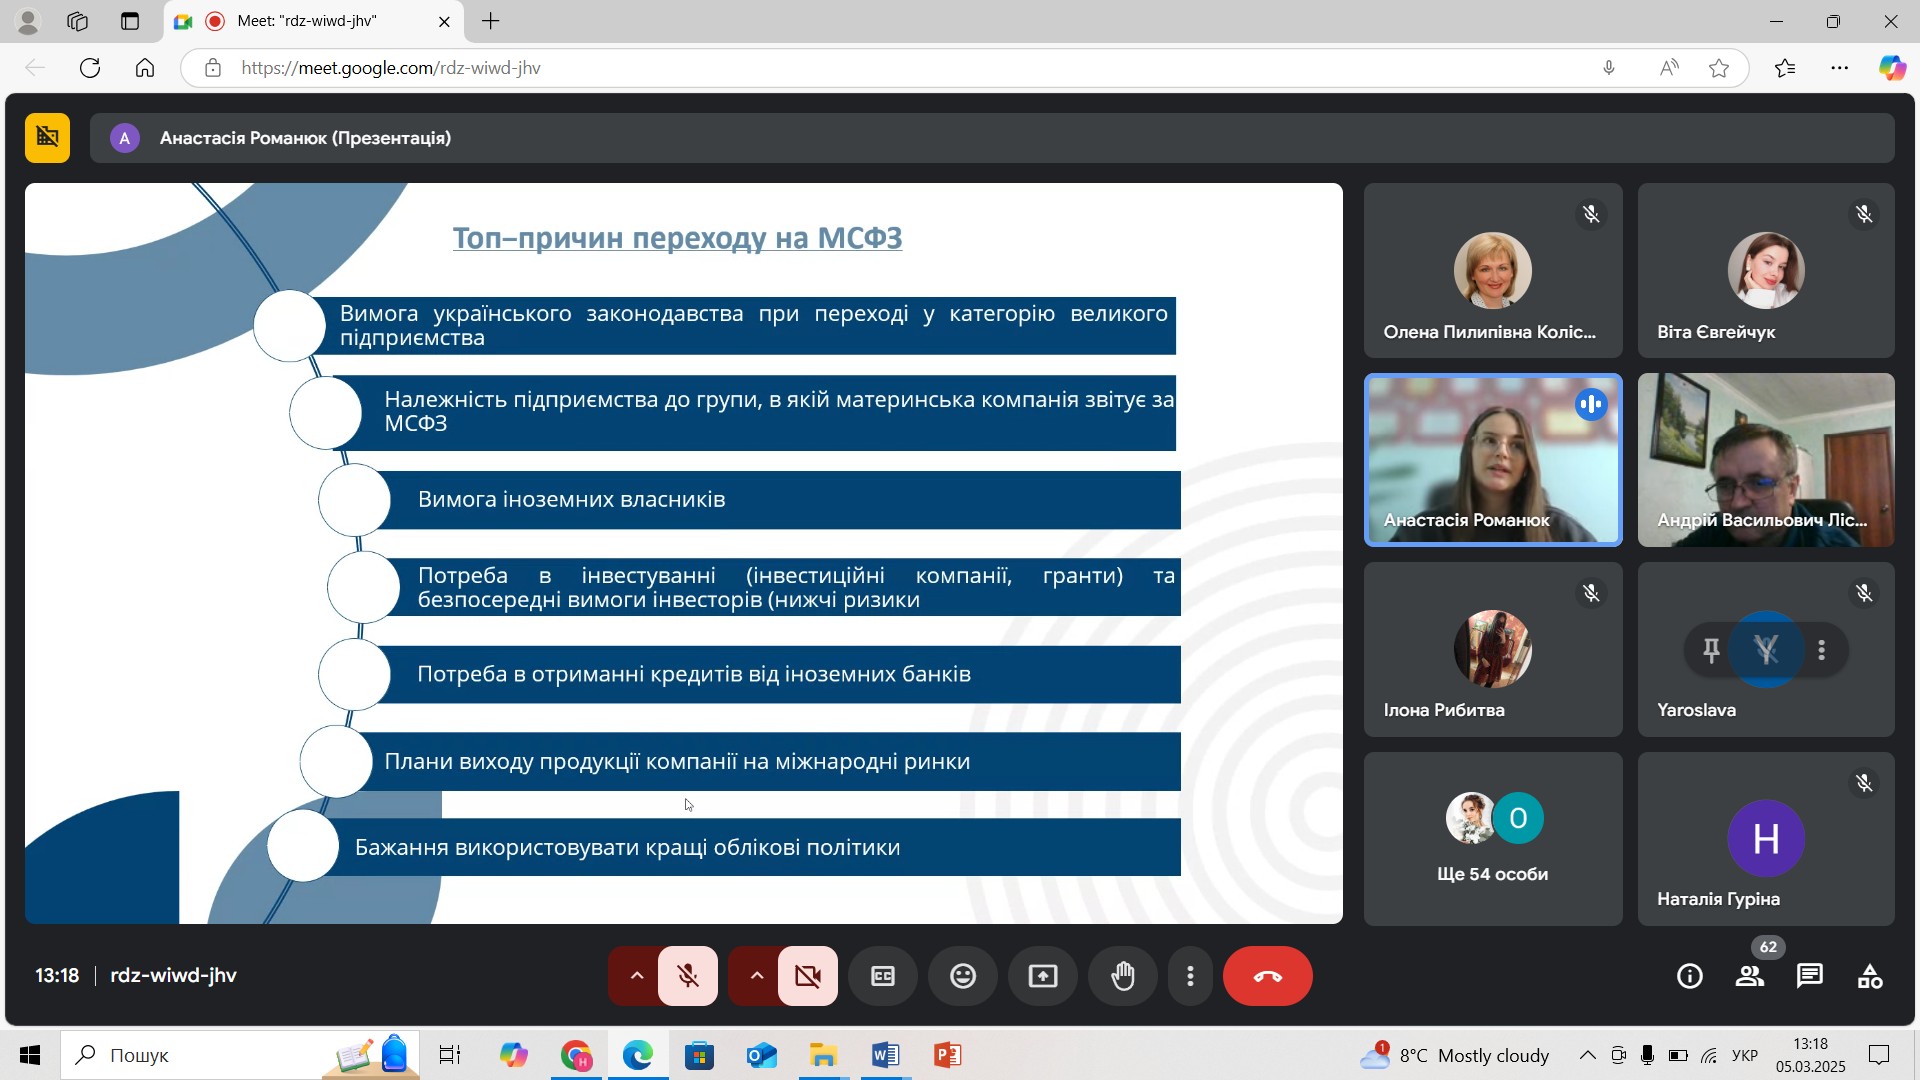Open meeting details info icon
The image size is (1920, 1080).
coord(1690,976)
